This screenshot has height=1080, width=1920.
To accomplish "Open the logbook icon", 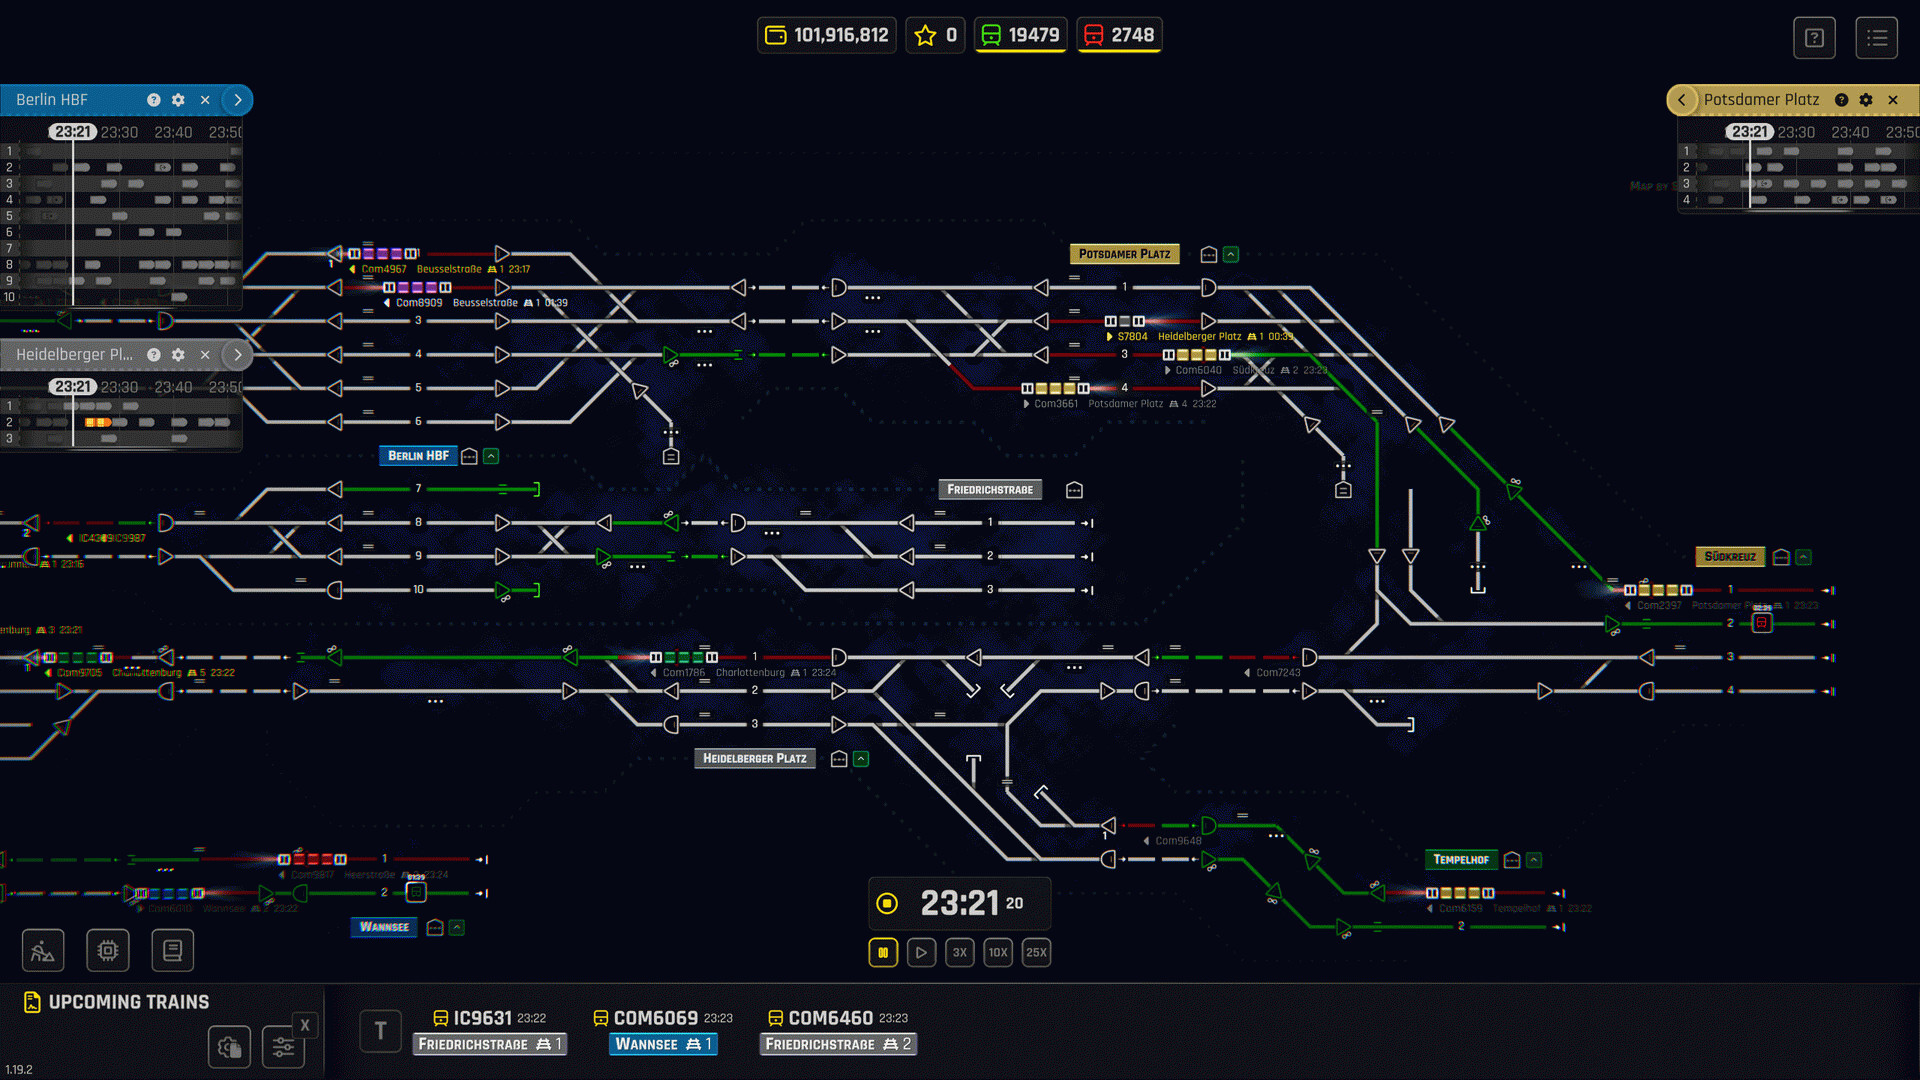I will [172, 951].
